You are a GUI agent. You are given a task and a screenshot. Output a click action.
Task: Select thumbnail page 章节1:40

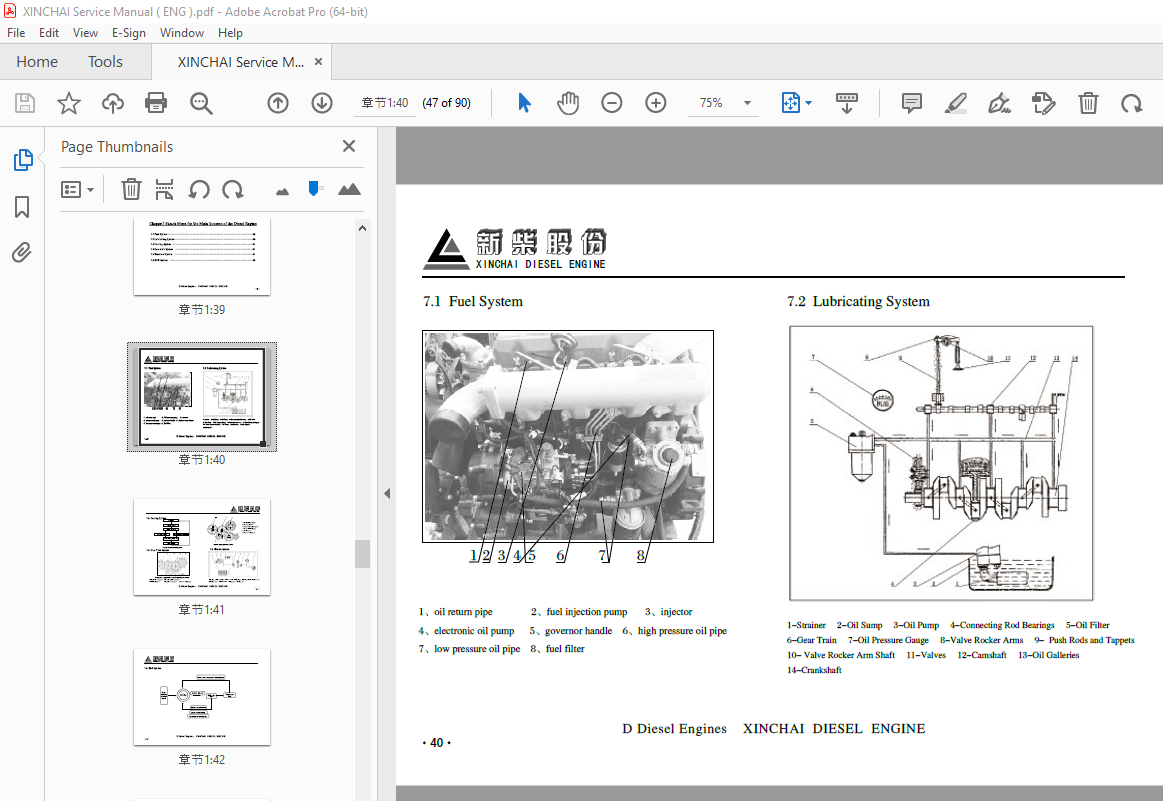pyautogui.click(x=202, y=397)
